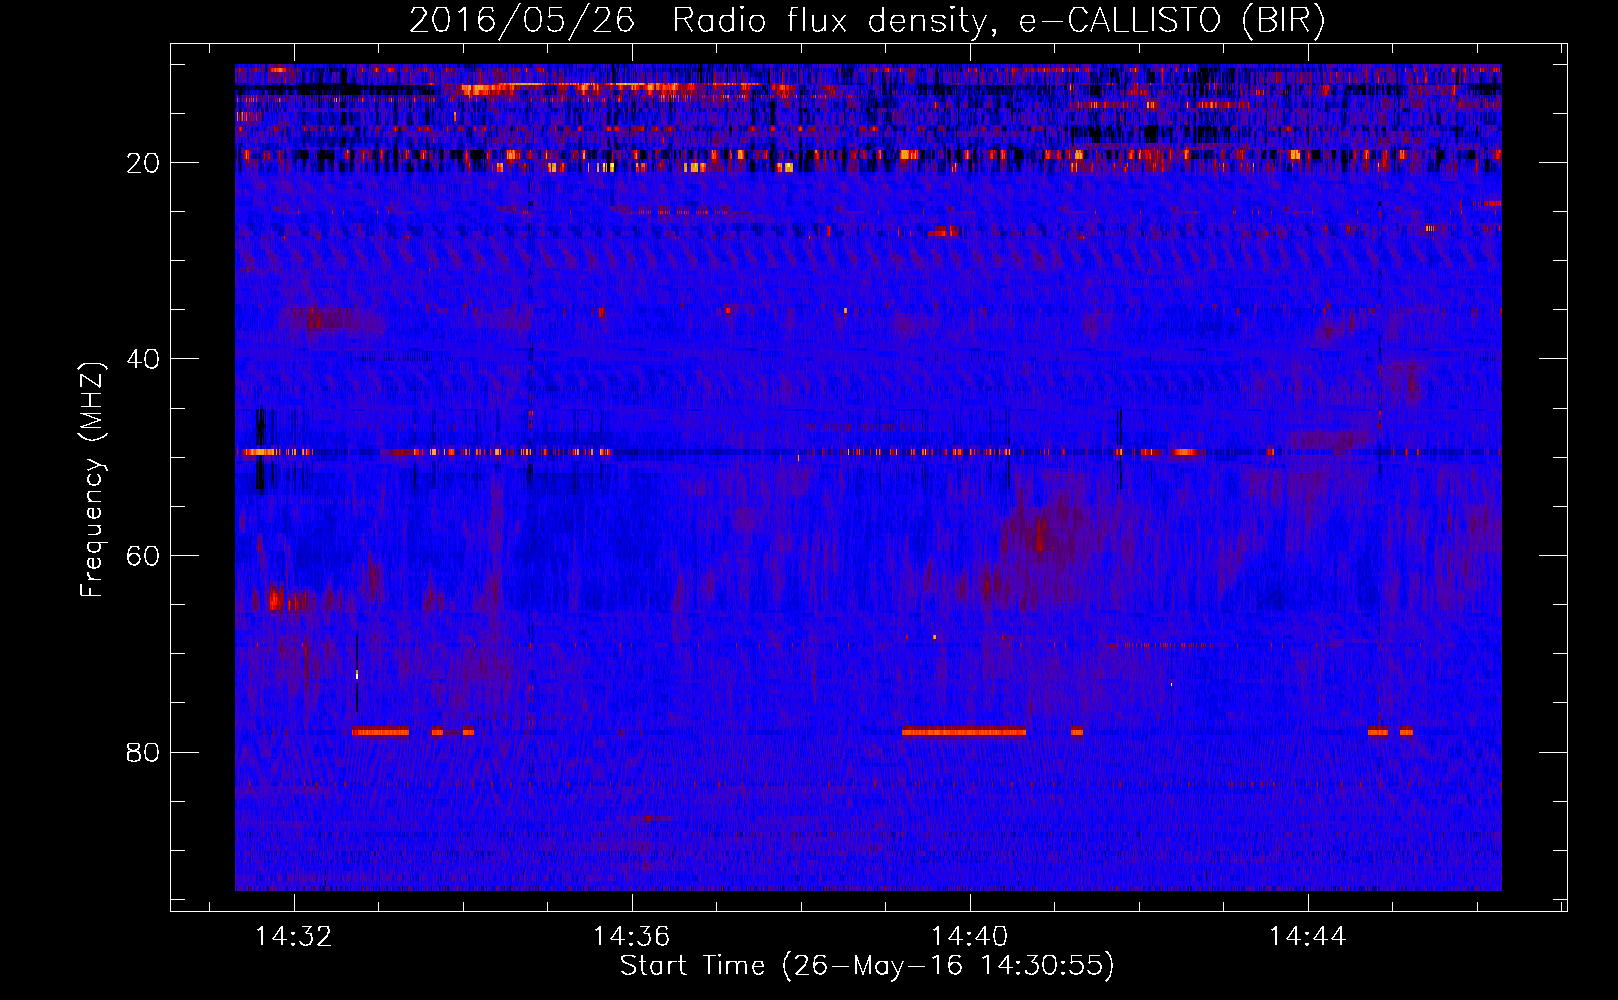Viewport: 1618px width, 1000px height.
Task: Click the red 78 MHz segment near 14:33
Action: click(380, 732)
